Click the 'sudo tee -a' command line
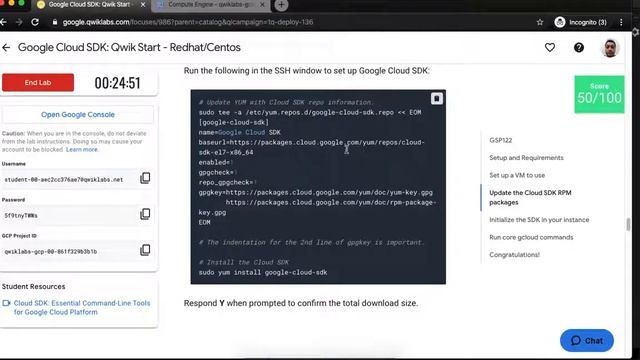The width and height of the screenshot is (640, 360). (310, 112)
